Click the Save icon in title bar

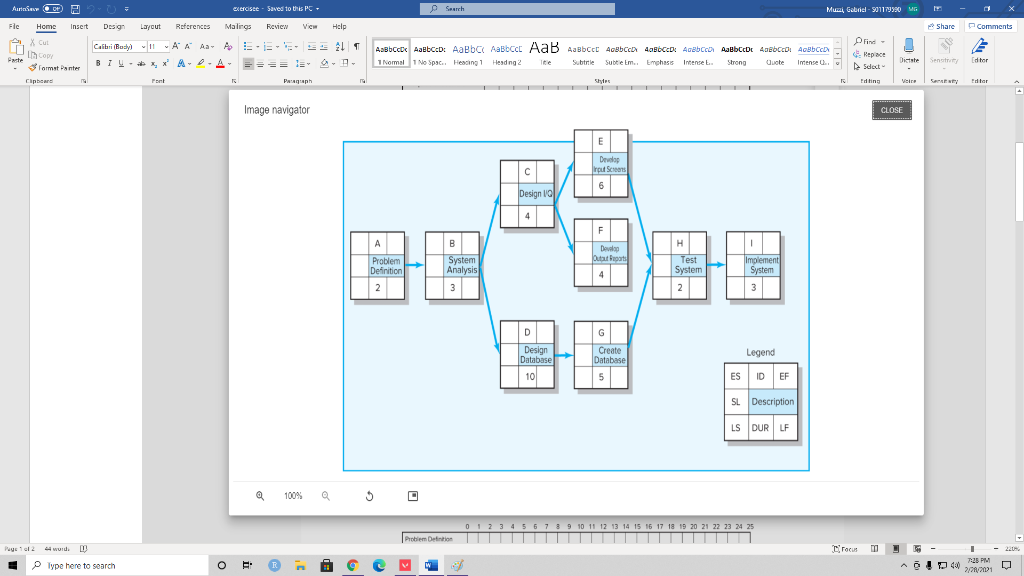75,9
